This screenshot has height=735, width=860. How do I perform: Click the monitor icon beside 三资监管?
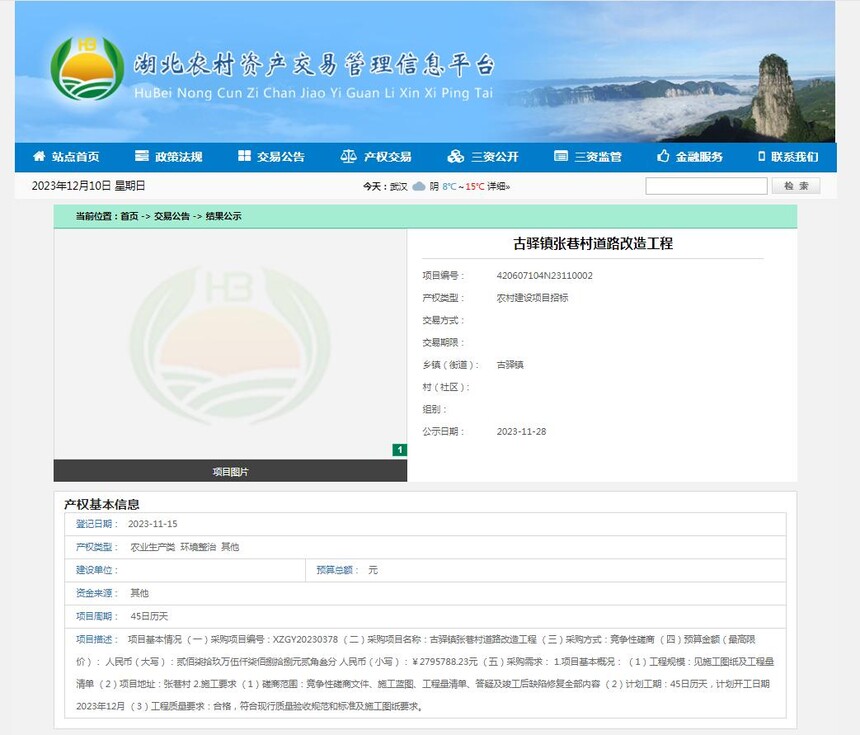561,156
